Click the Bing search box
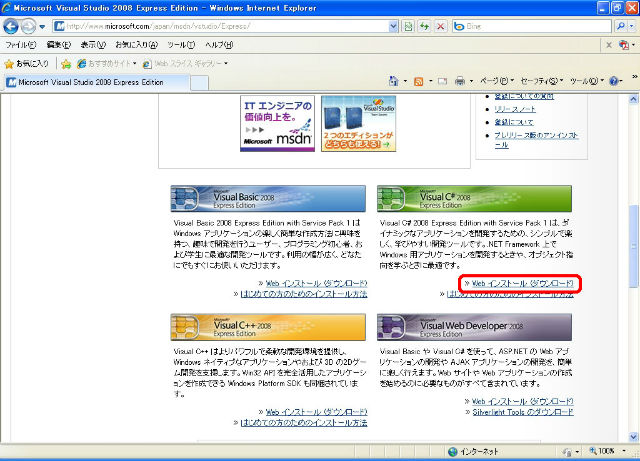Screen dimensions: 640x461 (x=532, y=27)
